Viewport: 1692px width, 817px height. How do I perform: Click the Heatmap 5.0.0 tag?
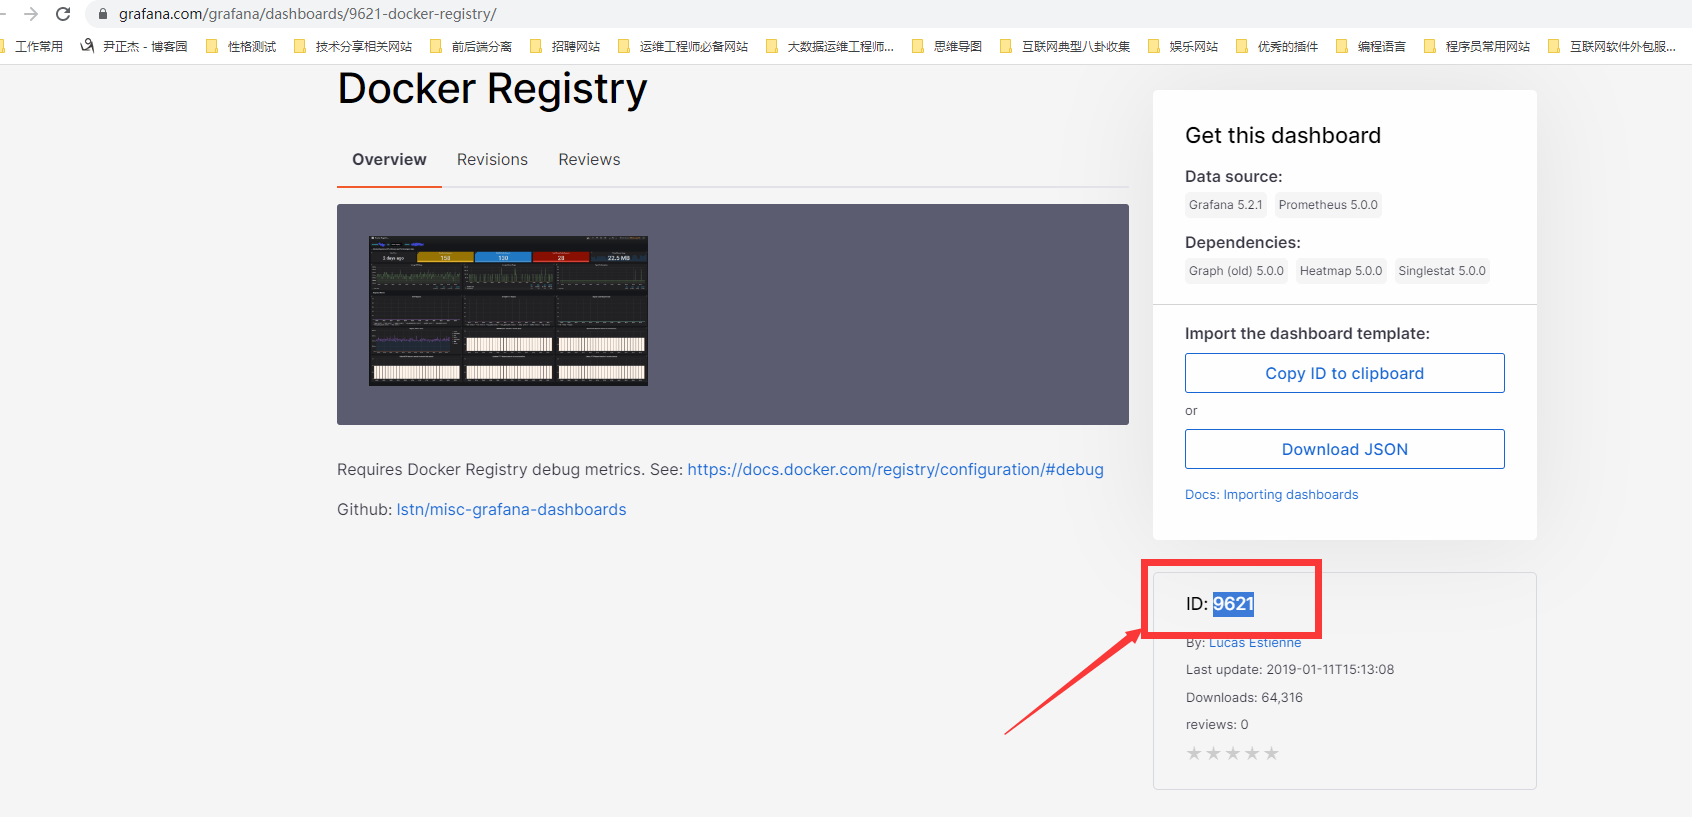click(1341, 271)
